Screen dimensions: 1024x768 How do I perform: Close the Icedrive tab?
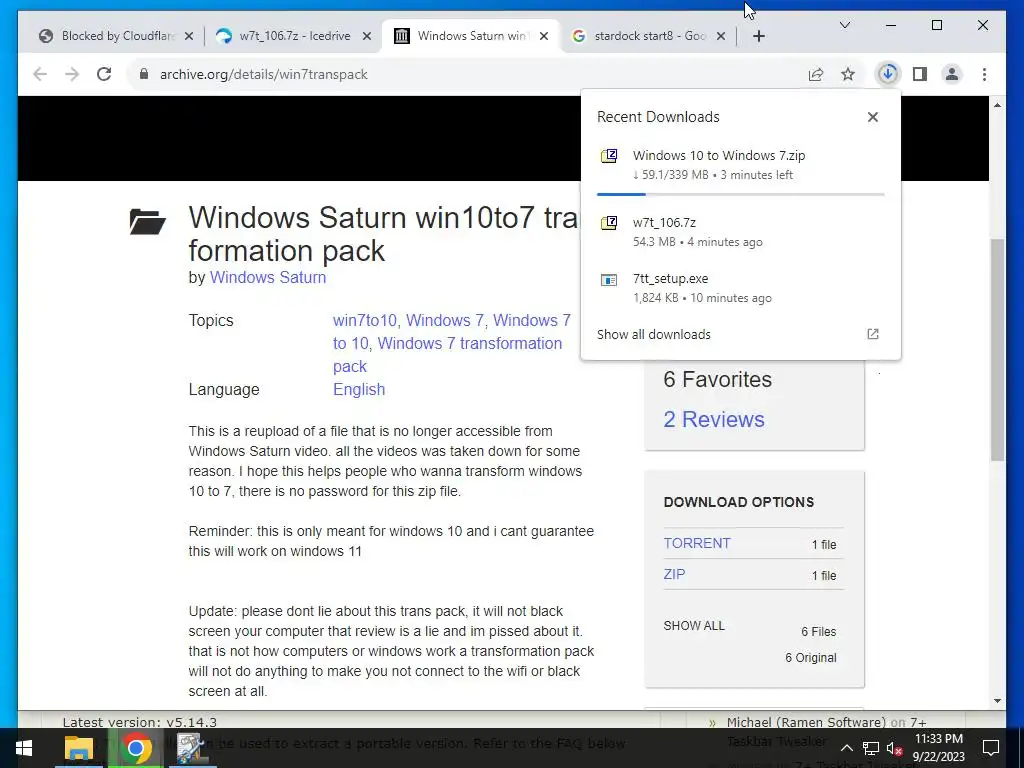click(x=367, y=37)
